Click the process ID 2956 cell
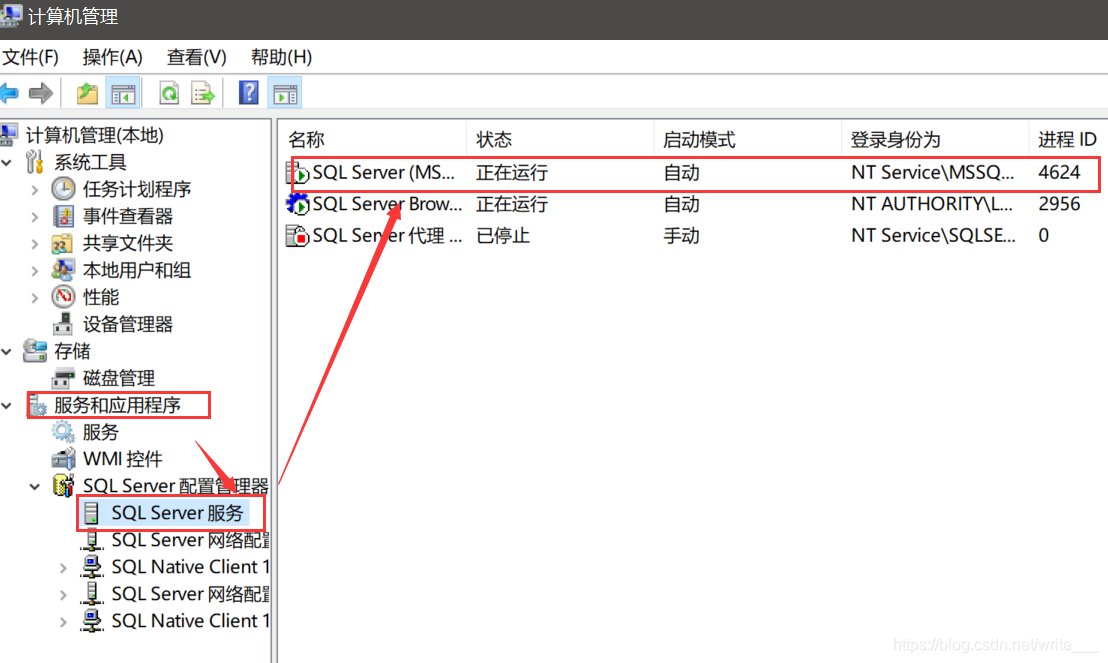The width and height of the screenshot is (1108, 663). (1059, 204)
